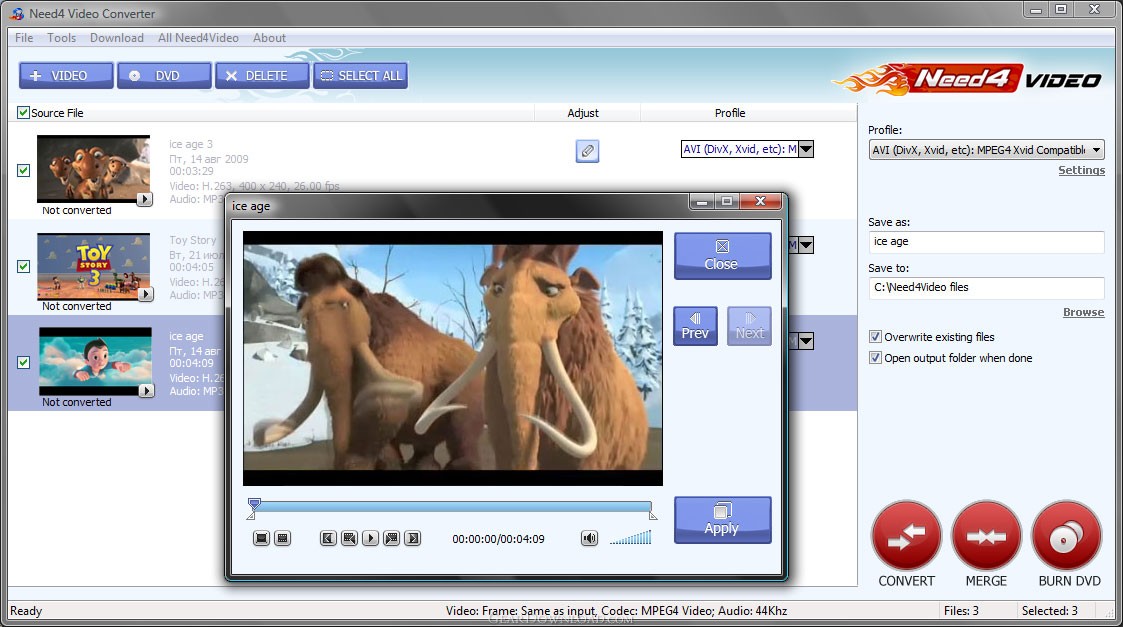Click the right trim end marker on timeline
Image resolution: width=1123 pixels, height=627 pixels.
[x=652, y=514]
